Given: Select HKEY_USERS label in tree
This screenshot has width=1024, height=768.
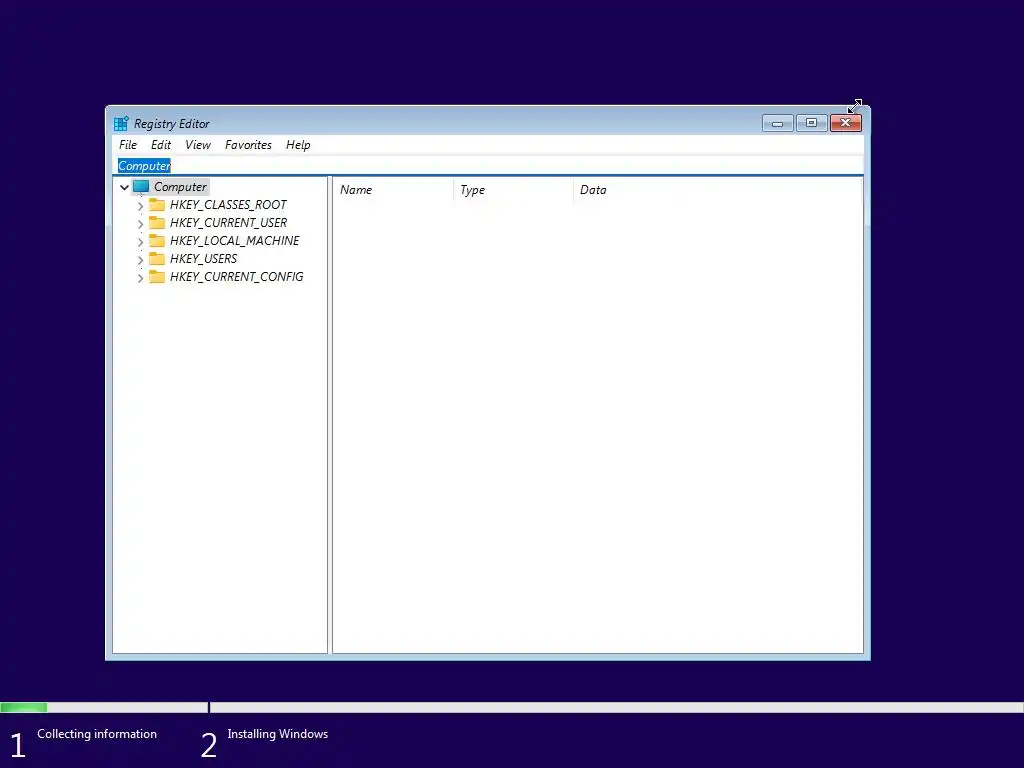Looking at the screenshot, I should 203,259.
